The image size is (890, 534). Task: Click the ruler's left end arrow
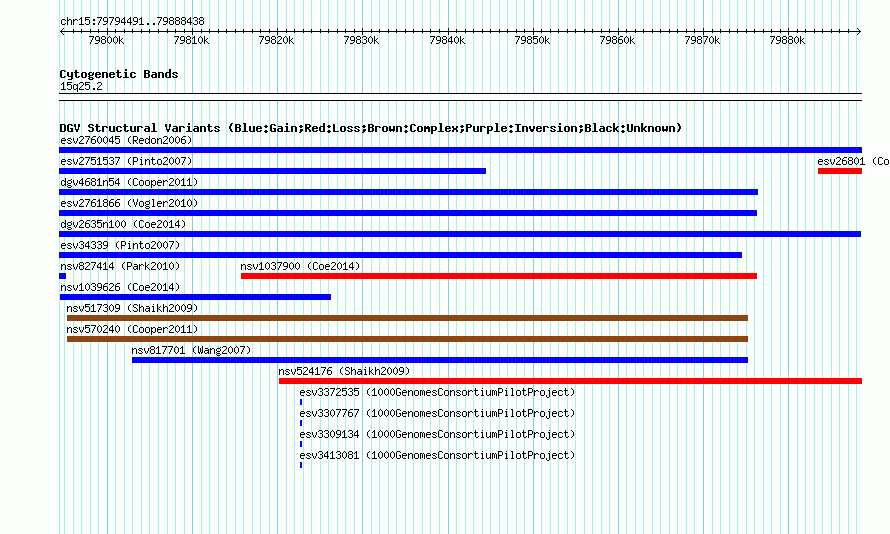[62, 31]
